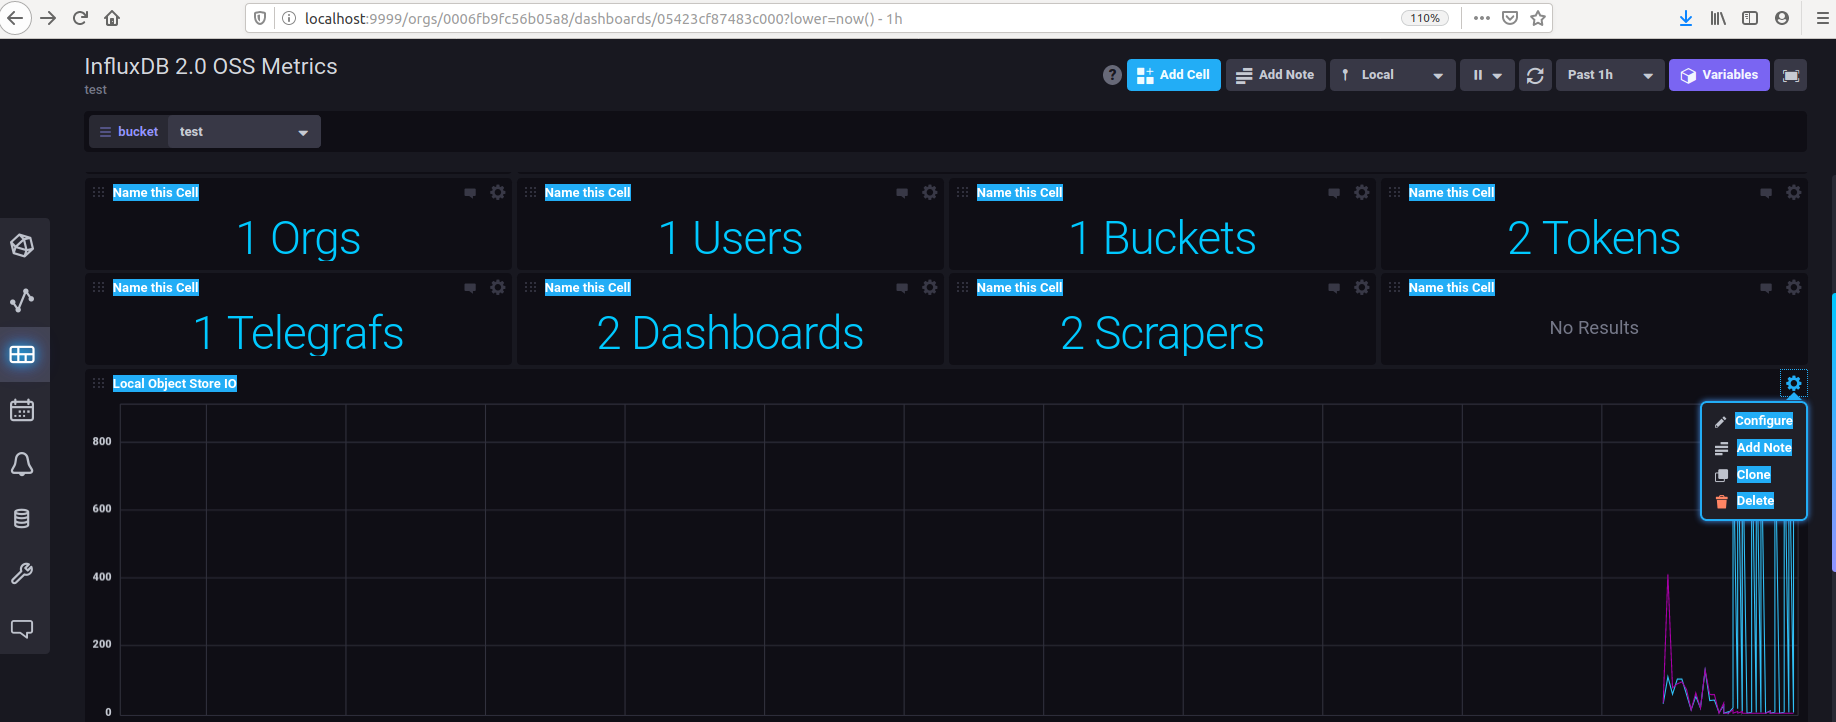
Task: Reset the 110% zoom indicator in address bar
Action: point(1425,18)
